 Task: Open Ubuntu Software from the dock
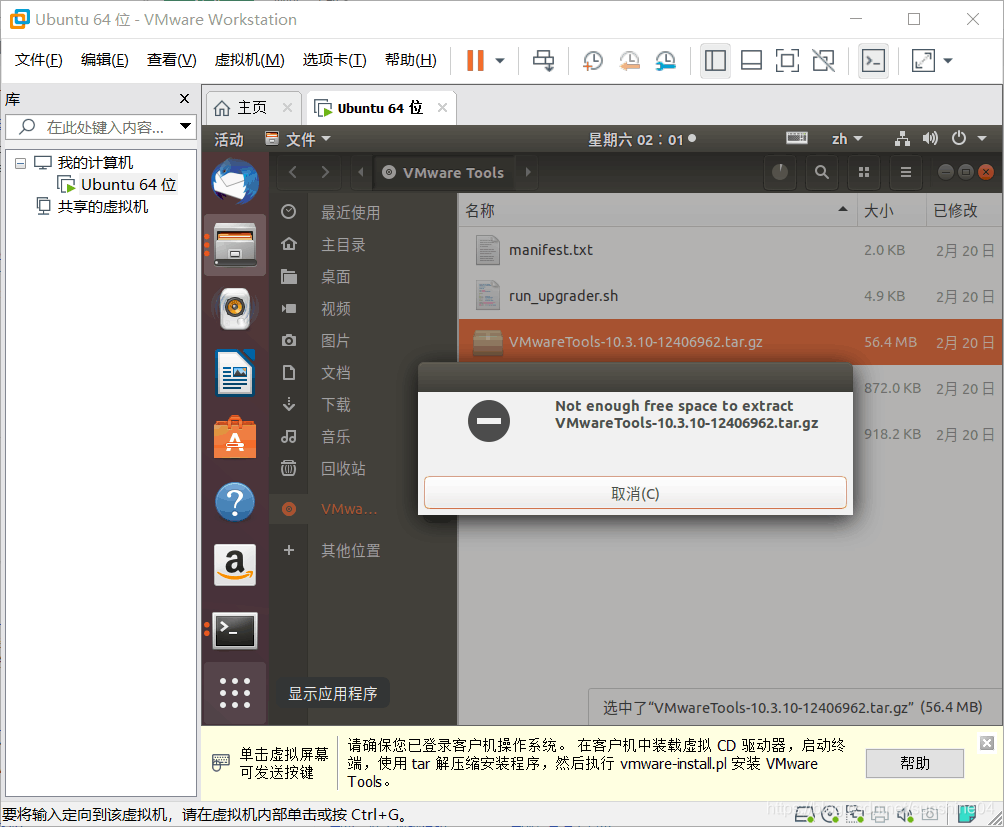[235, 437]
